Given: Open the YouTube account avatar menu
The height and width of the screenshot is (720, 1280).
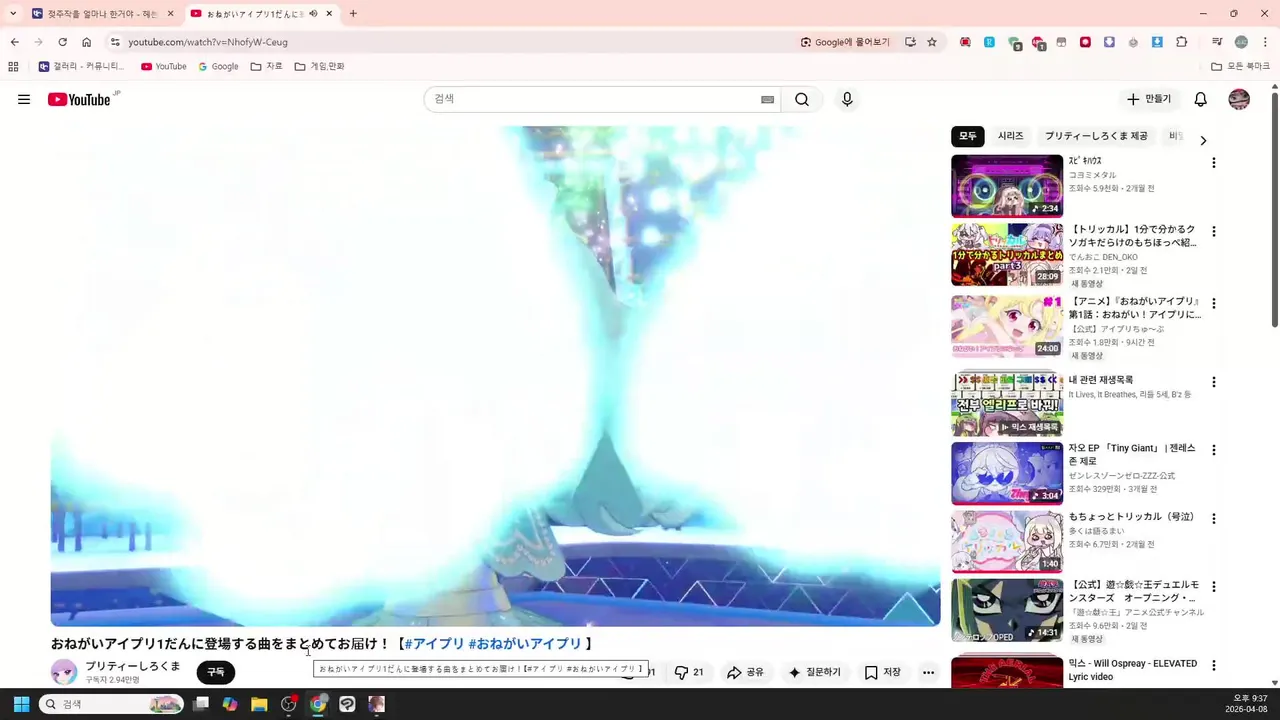Looking at the screenshot, I should (x=1239, y=99).
